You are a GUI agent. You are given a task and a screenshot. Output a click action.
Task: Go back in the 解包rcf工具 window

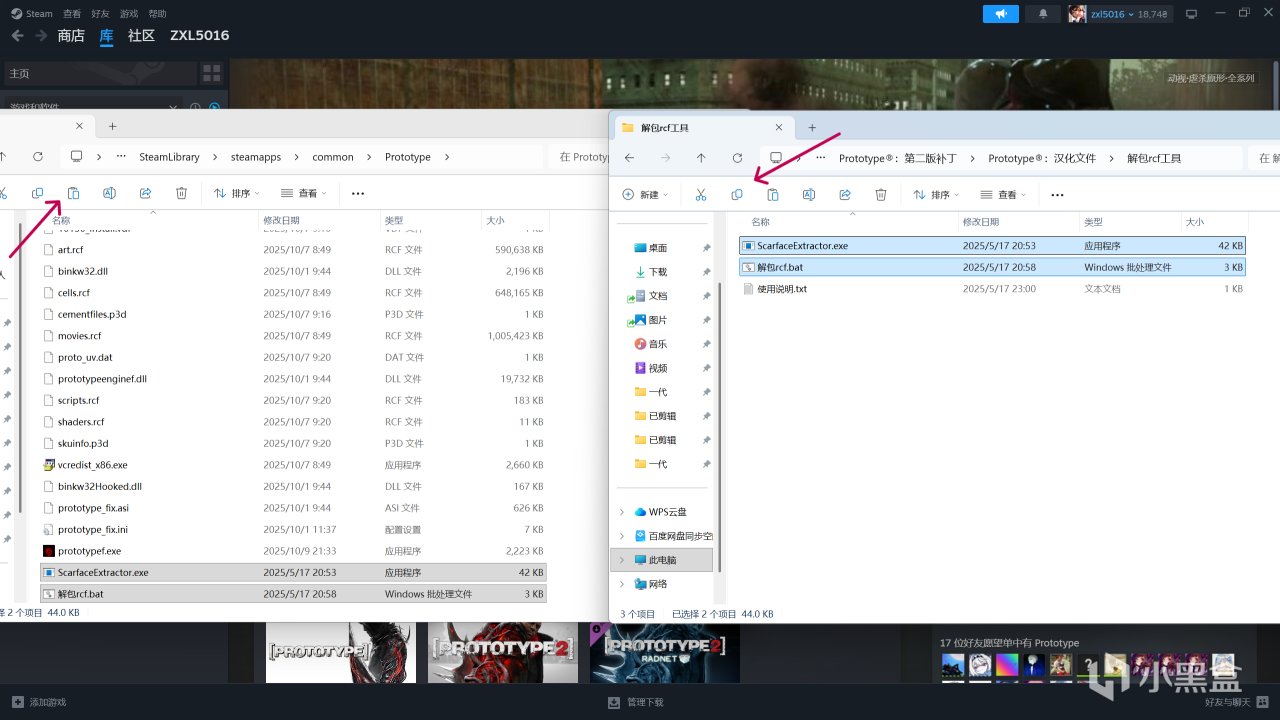629,158
